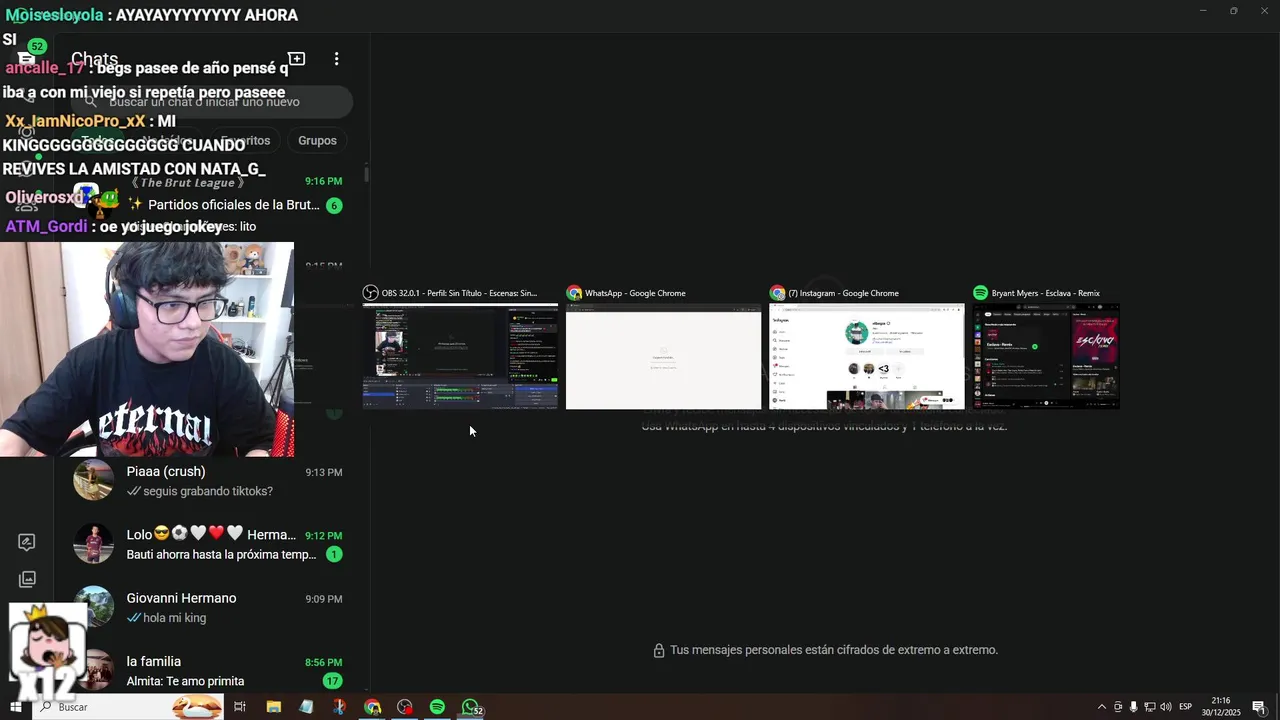The image size is (1280, 720).
Task: Switch to Spotify Bryant Myers - Esclava thumbnail
Action: click(1046, 357)
